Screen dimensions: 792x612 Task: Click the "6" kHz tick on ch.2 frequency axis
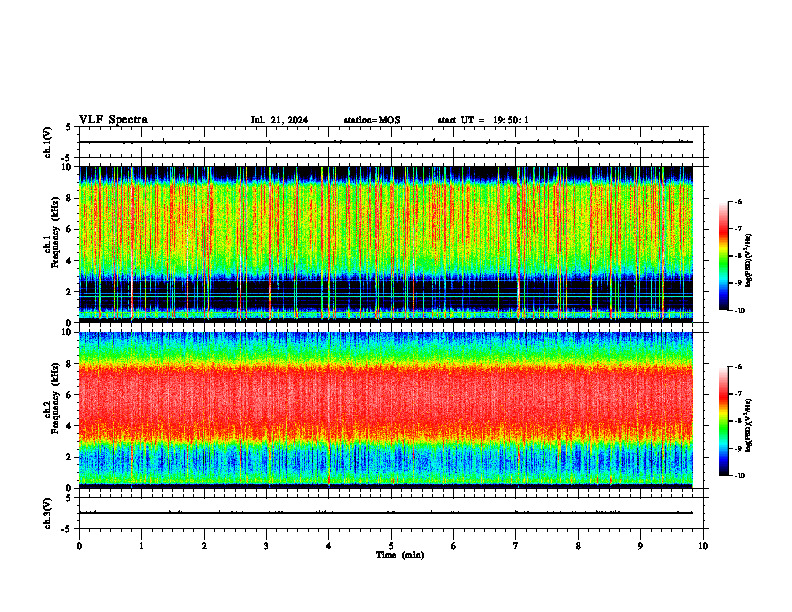point(69,395)
